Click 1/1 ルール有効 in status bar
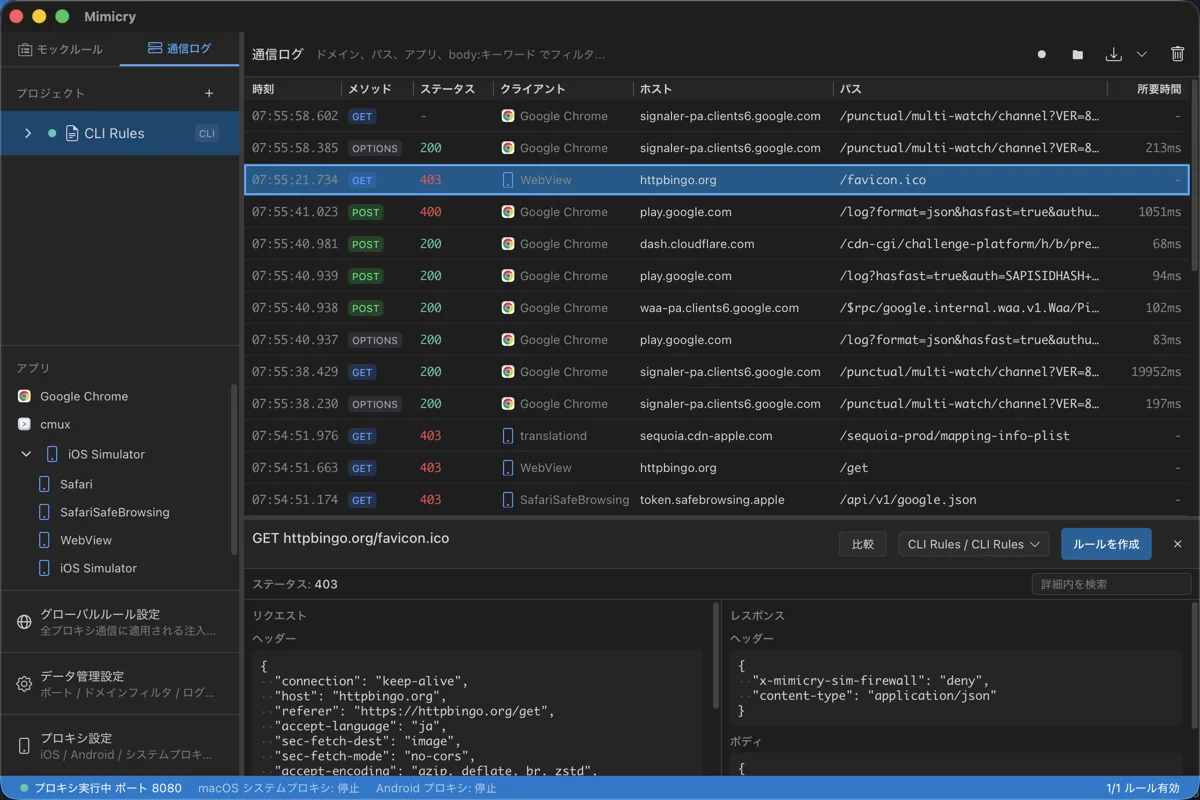 1143,788
